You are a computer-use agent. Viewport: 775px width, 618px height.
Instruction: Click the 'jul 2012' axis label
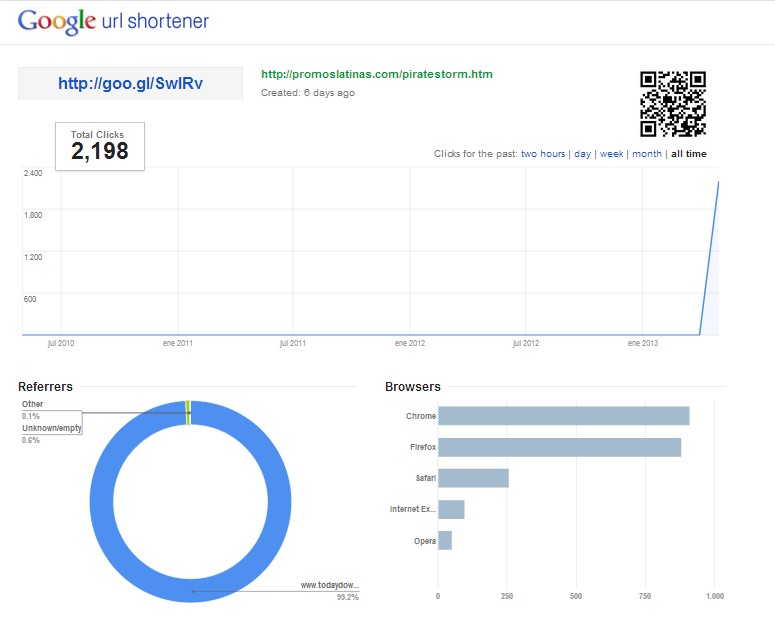click(x=525, y=343)
